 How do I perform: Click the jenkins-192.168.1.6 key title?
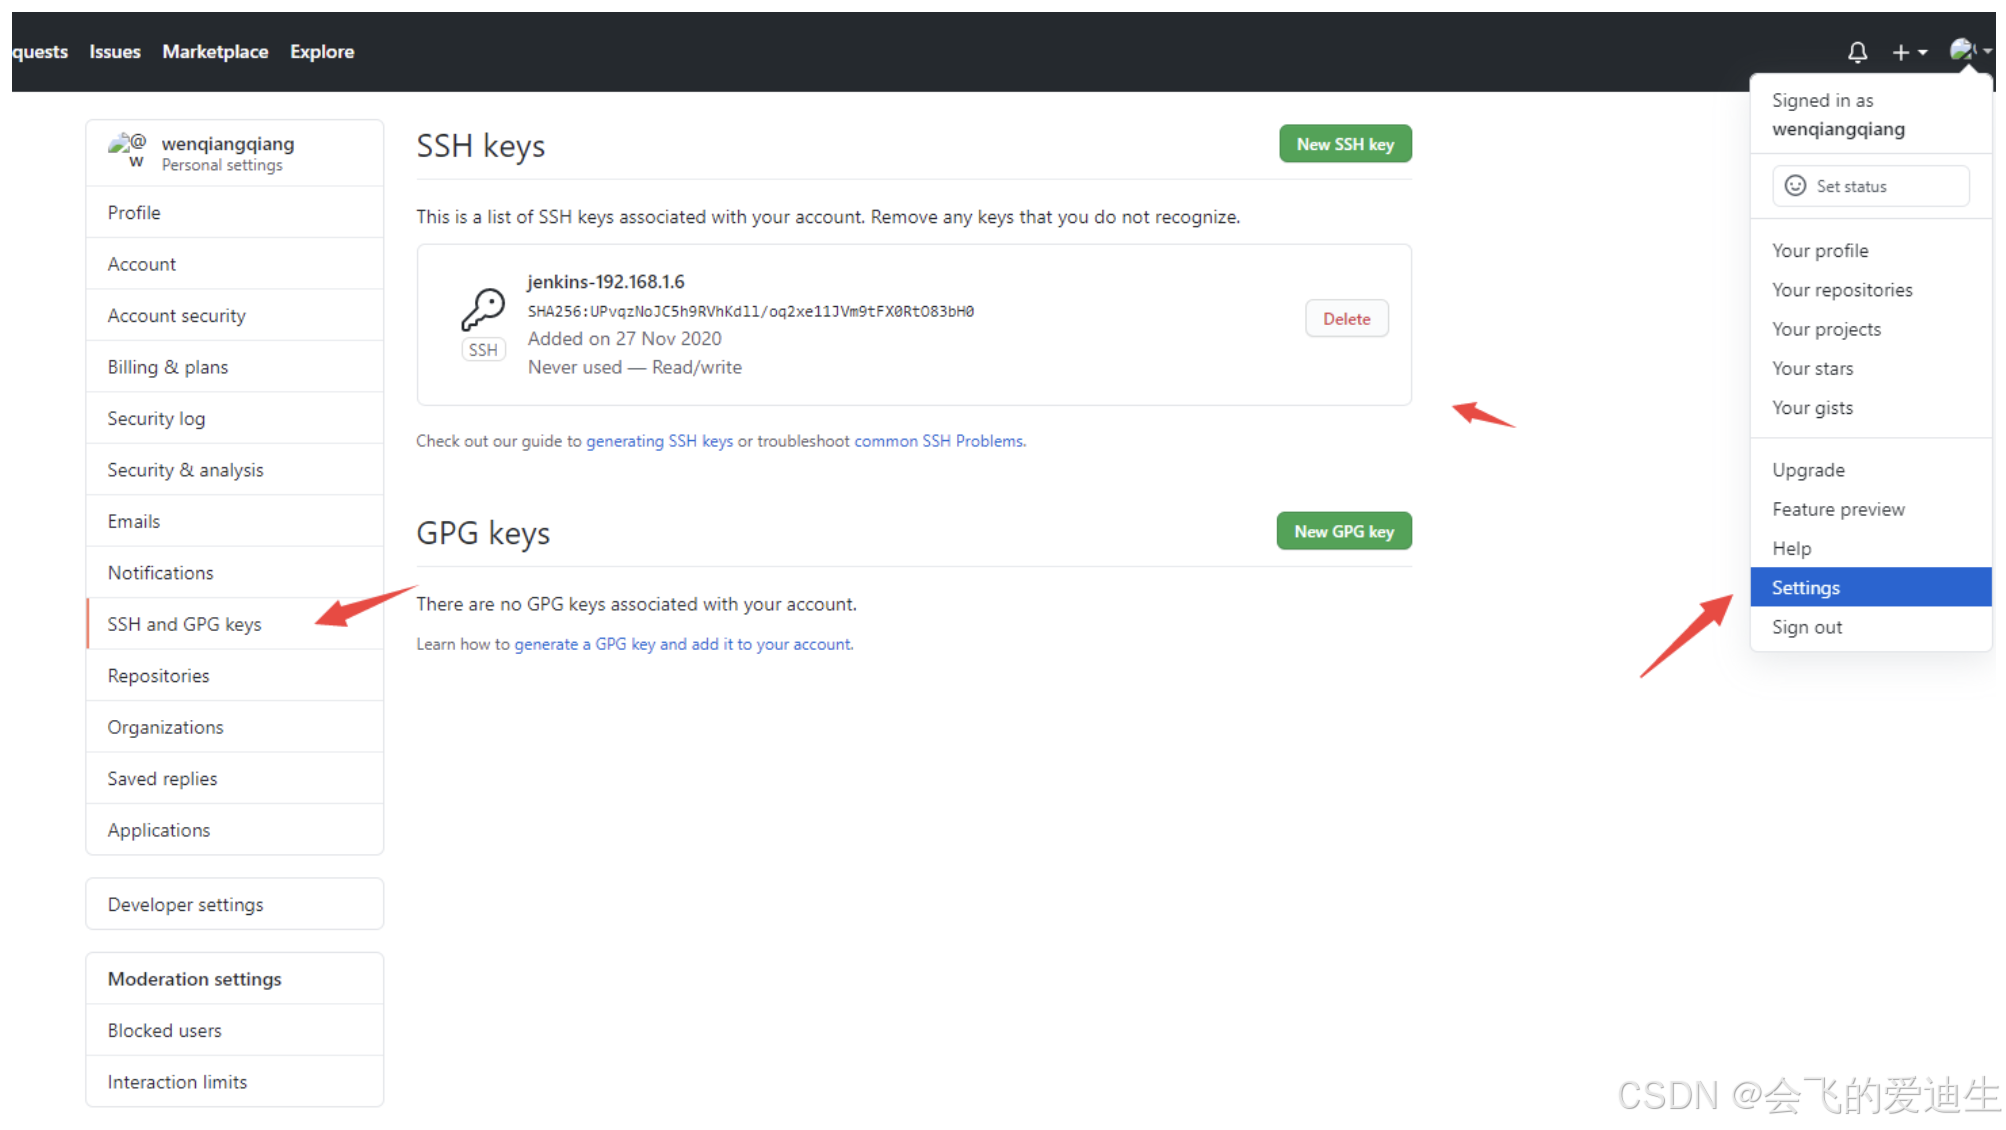(606, 282)
